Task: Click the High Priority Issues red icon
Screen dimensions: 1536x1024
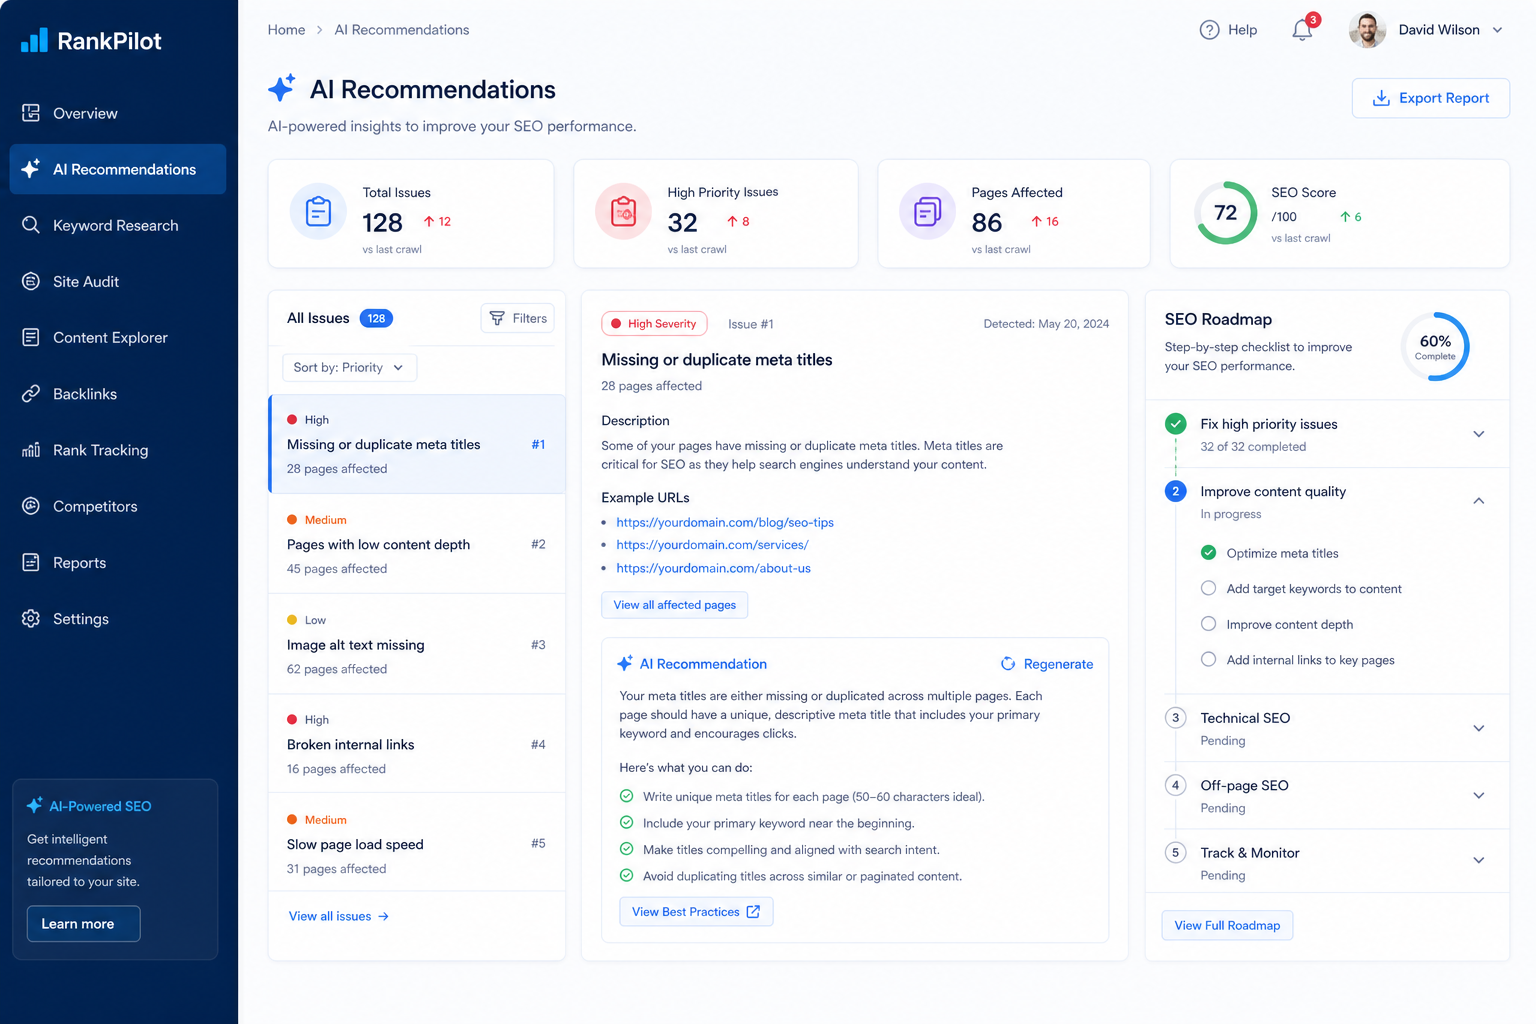Action: [x=624, y=212]
